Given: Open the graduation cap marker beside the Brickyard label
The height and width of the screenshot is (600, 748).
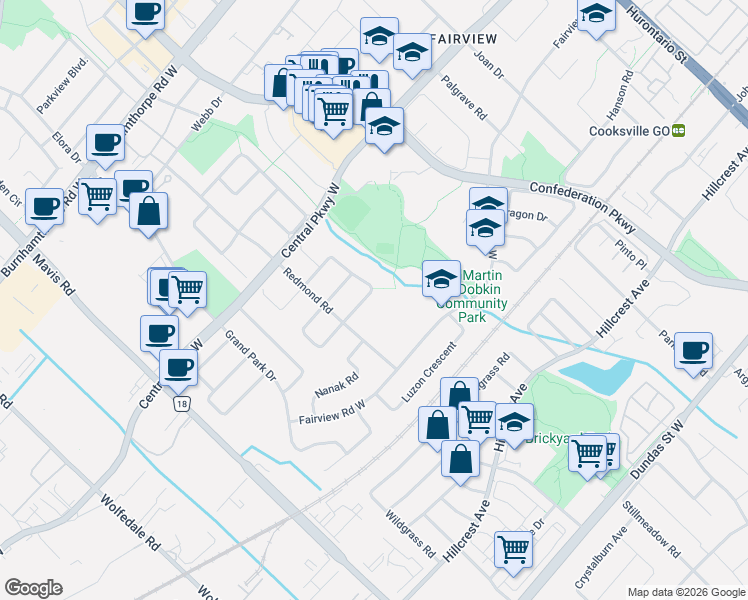Looking at the screenshot, I should 514,424.
